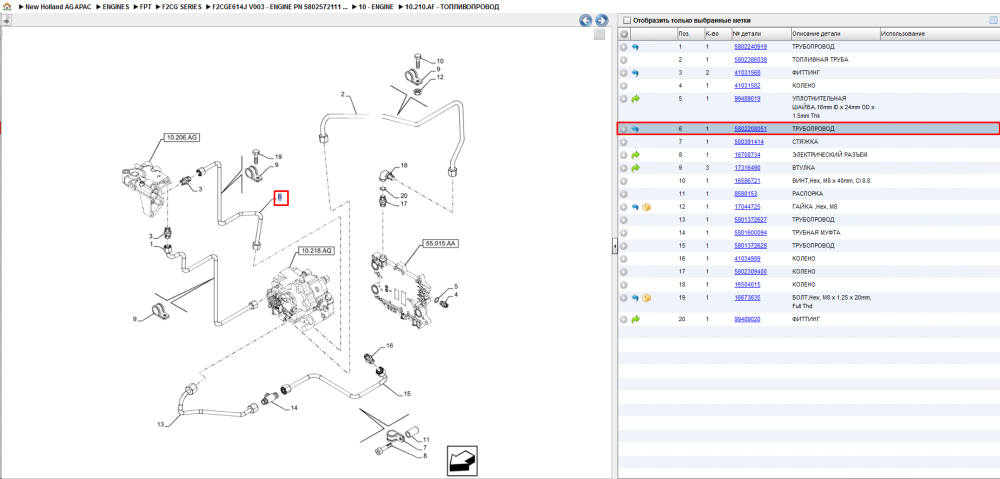Open part number 5801372627 link
Viewport: 1000px width, 479px height.
[750, 219]
